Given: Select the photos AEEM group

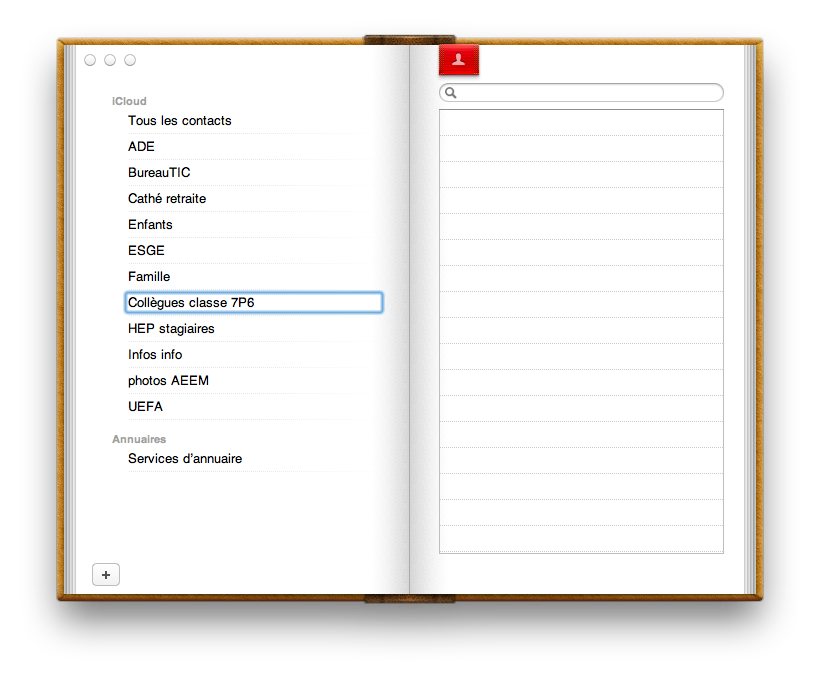Looking at the screenshot, I should [168, 381].
